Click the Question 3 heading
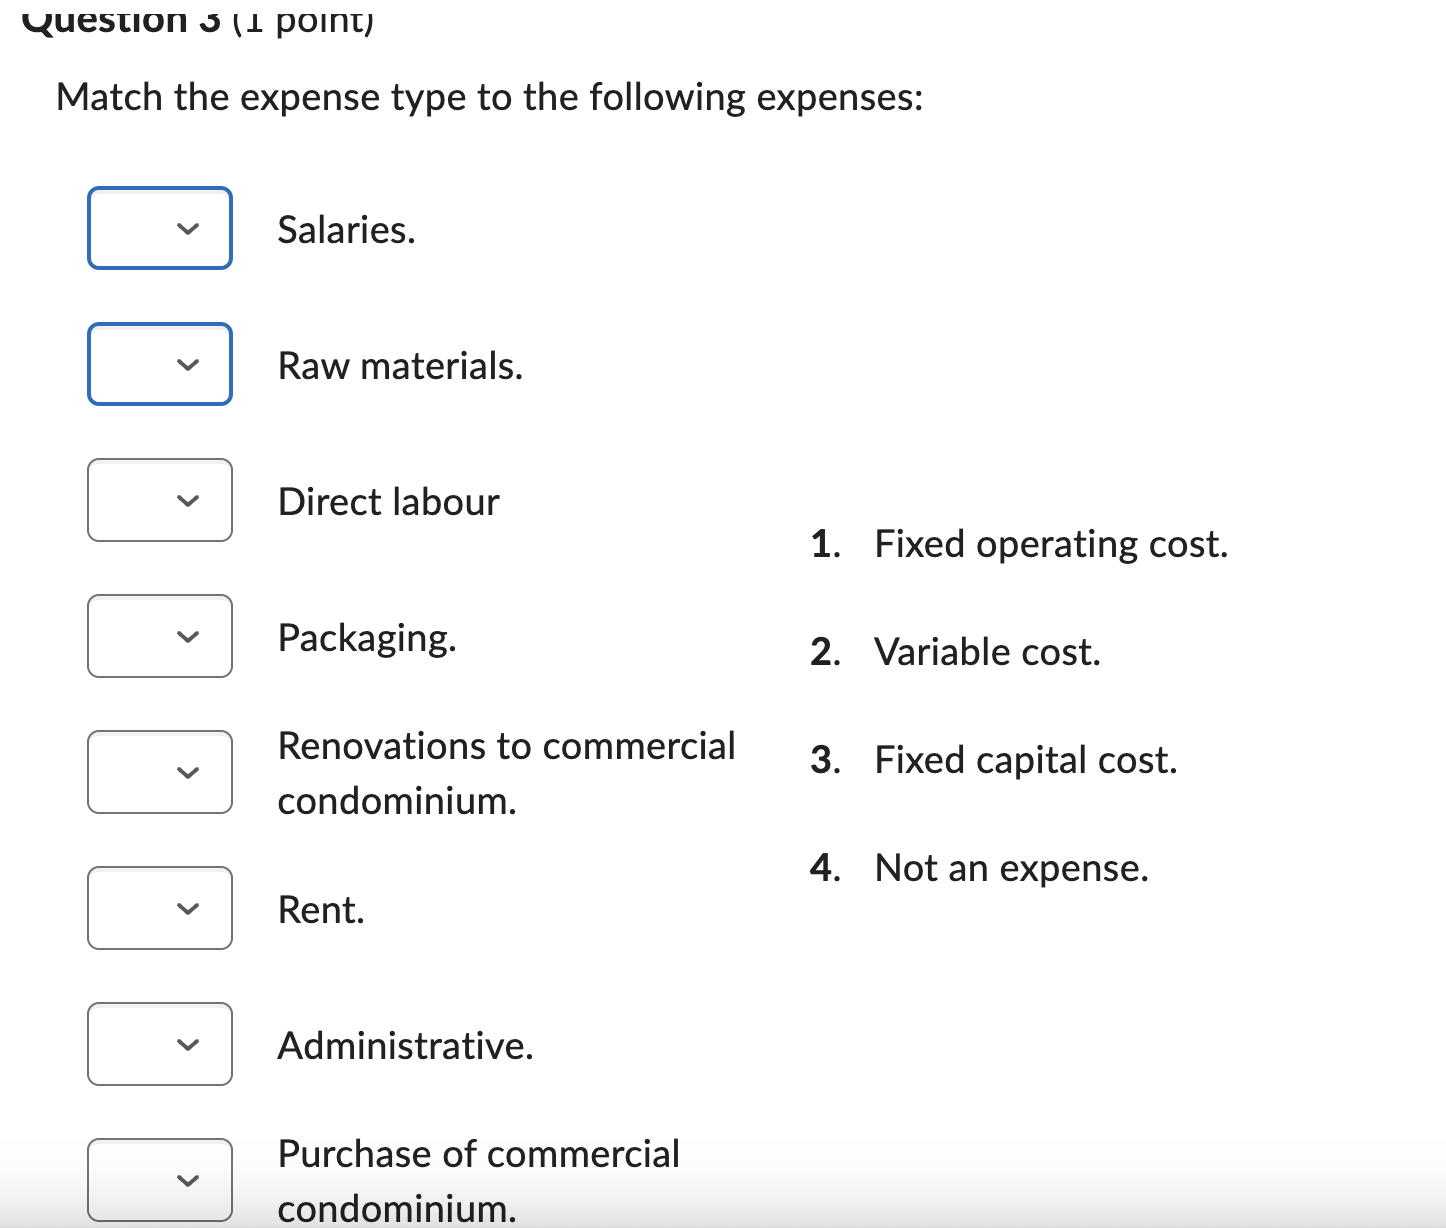The image size is (1446, 1228). tap(196, 16)
